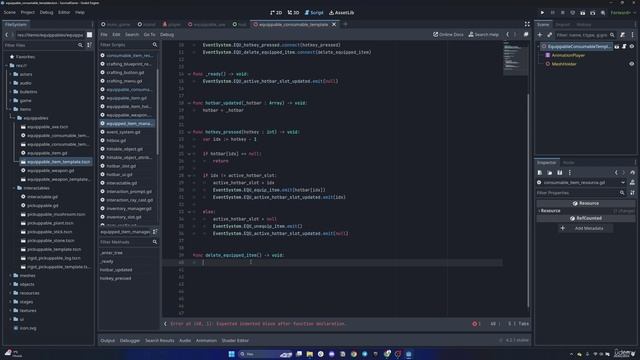Jump to hotkey_pressed in methods list
This screenshot has height=360, width=640.
tap(116, 278)
